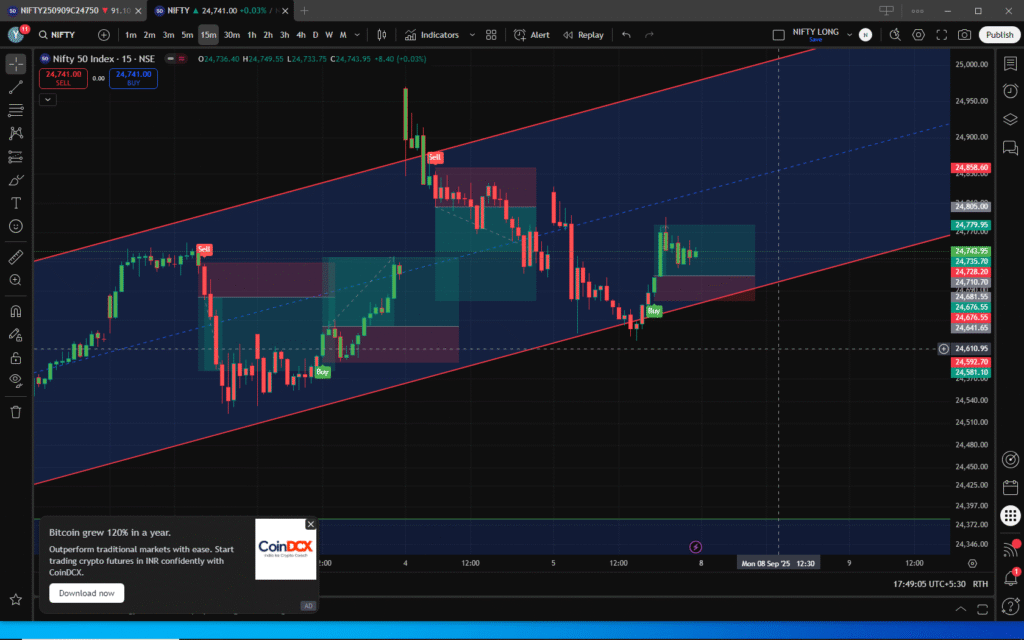Activate the Magnet mode icon
This screenshot has width=1024, height=640.
tap(16, 311)
